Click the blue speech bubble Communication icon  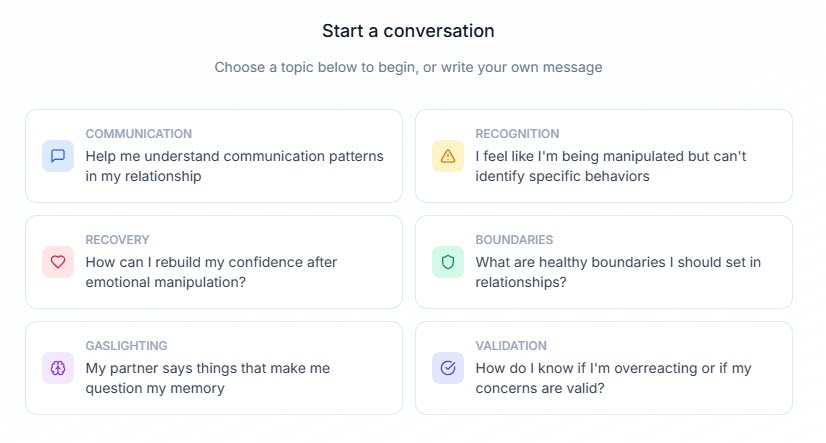click(x=58, y=156)
